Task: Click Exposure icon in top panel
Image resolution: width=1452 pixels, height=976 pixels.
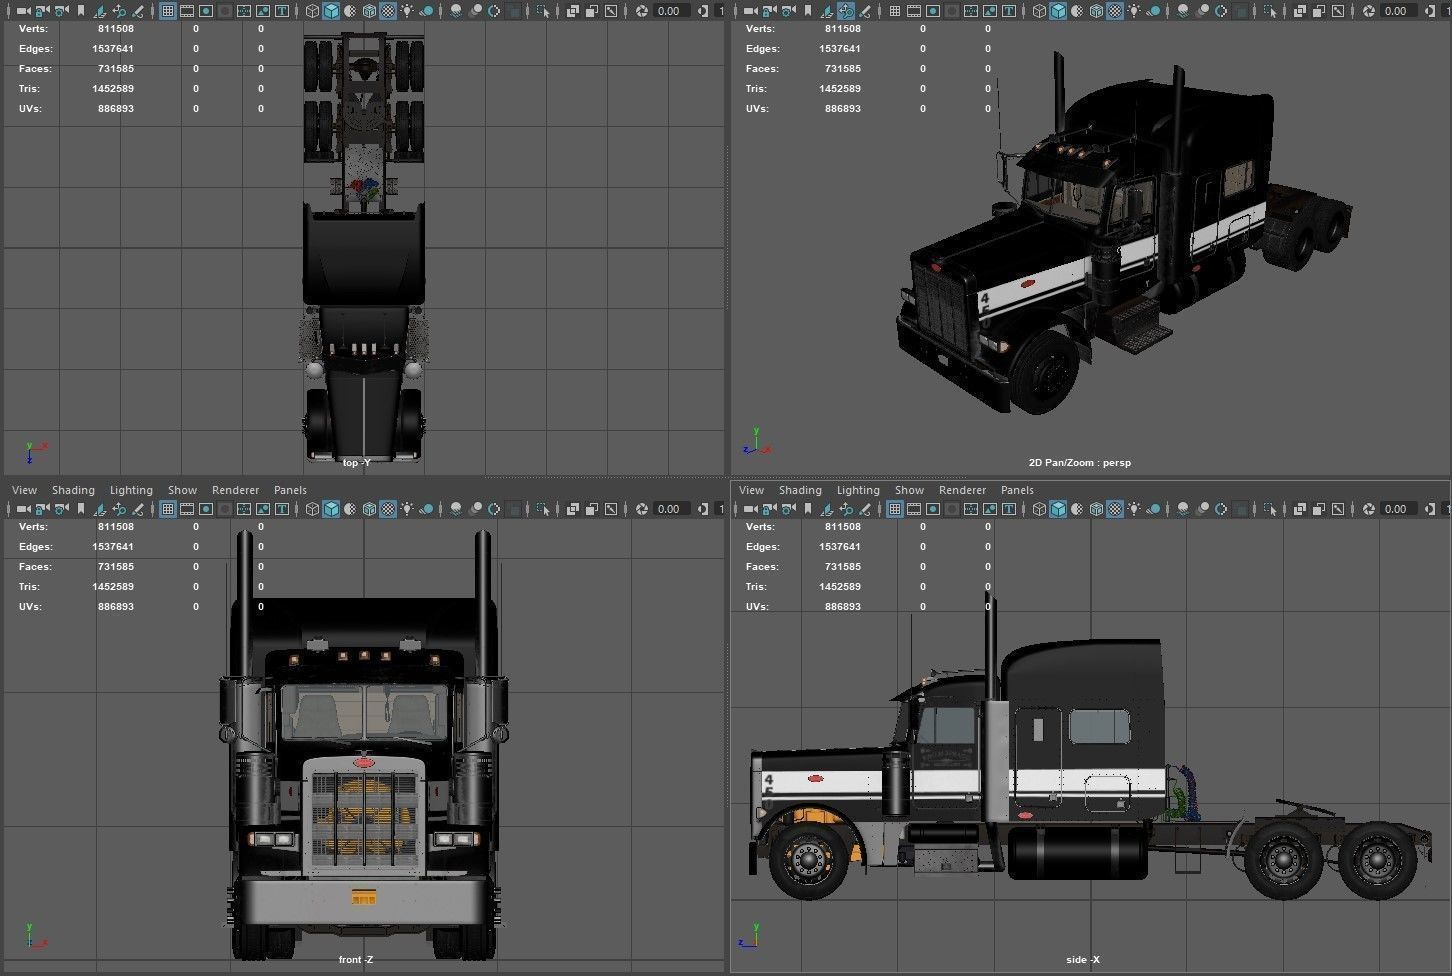Action: click(x=641, y=11)
